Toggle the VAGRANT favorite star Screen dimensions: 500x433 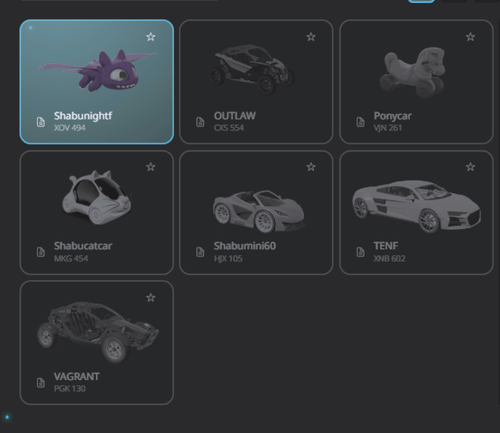click(x=151, y=297)
